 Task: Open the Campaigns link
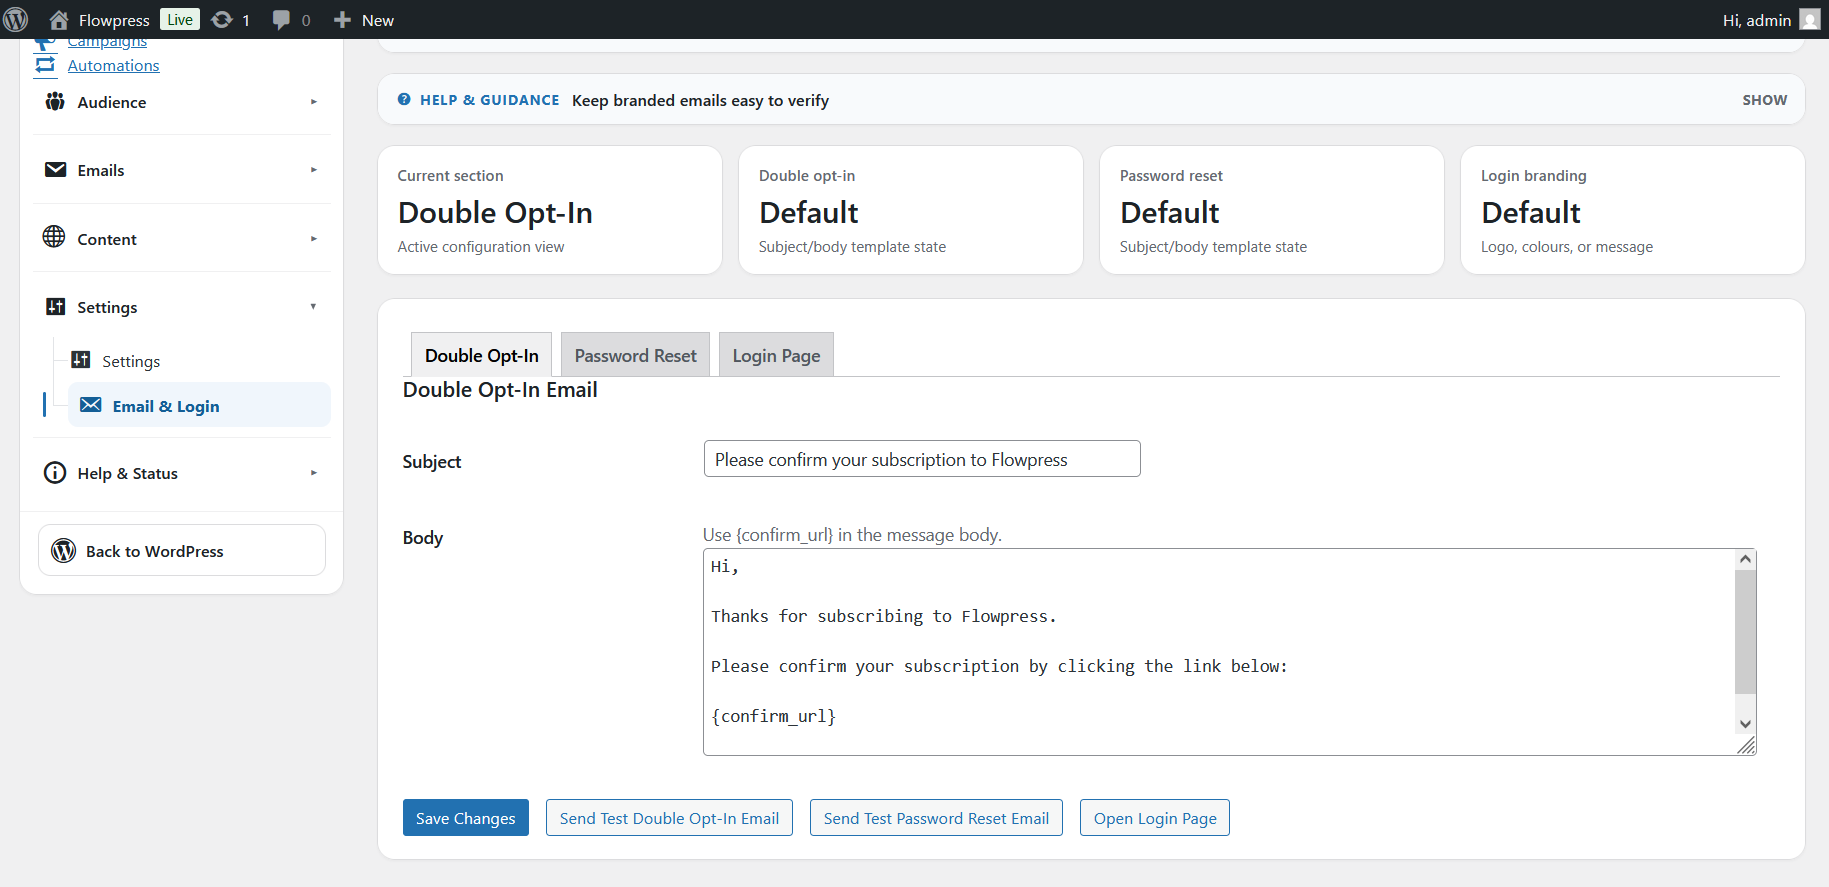pos(107,43)
